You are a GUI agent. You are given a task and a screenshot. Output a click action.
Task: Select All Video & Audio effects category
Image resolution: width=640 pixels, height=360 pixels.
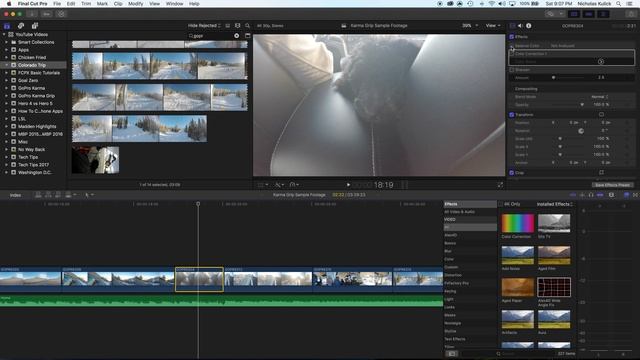pos(459,212)
